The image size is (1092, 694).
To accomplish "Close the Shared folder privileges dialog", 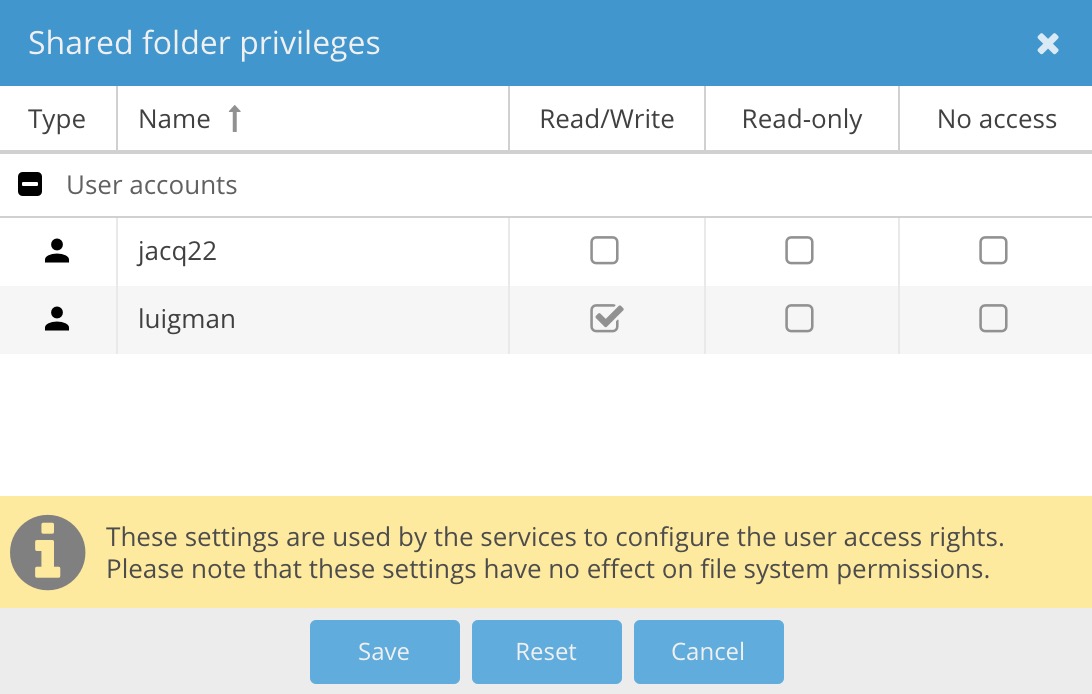I will tap(1047, 43).
